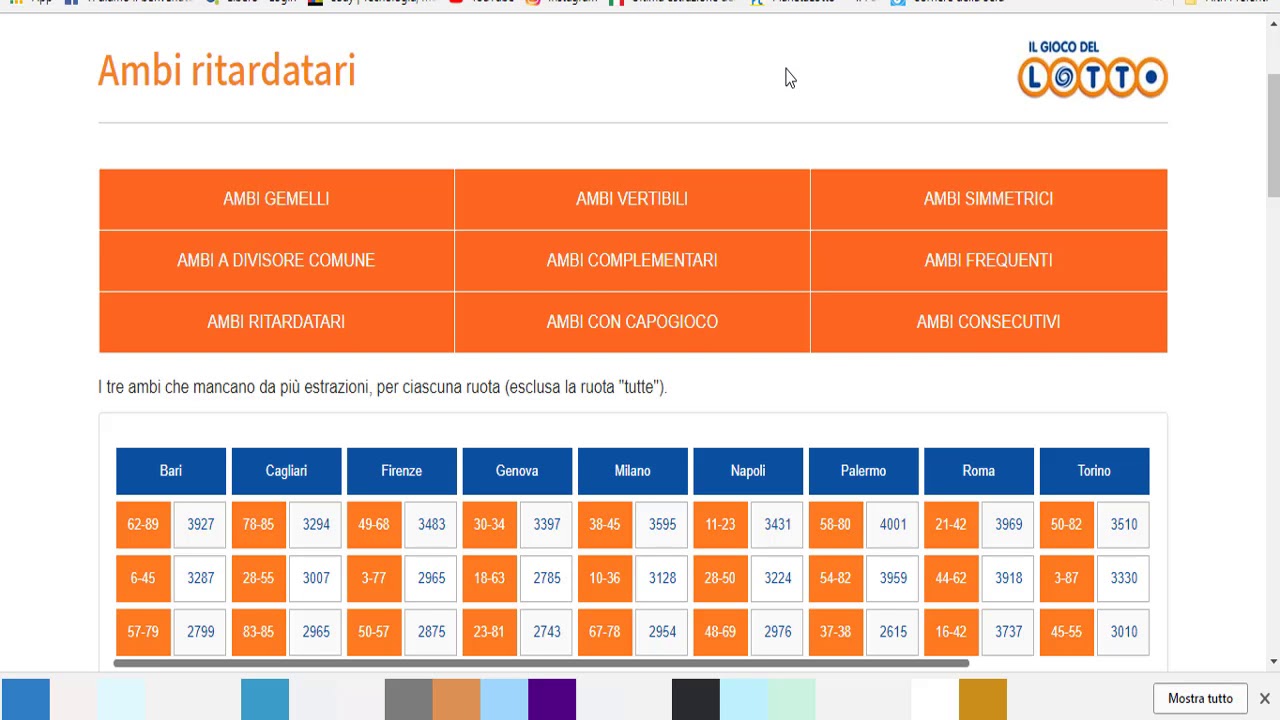
Task: Click the Palermo wheel header
Action: coord(864,471)
